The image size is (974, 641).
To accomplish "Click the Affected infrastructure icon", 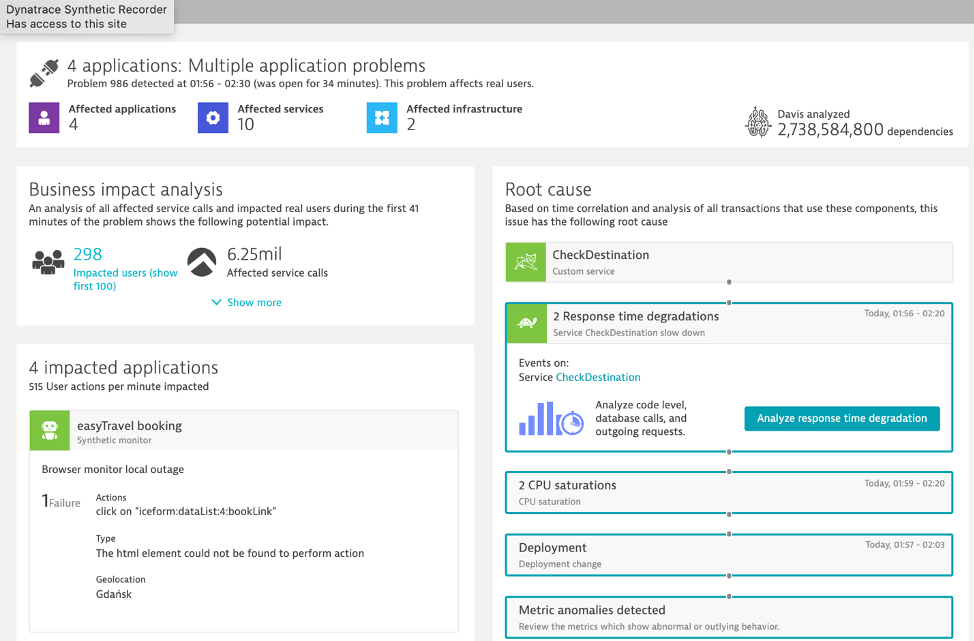I will (382, 117).
